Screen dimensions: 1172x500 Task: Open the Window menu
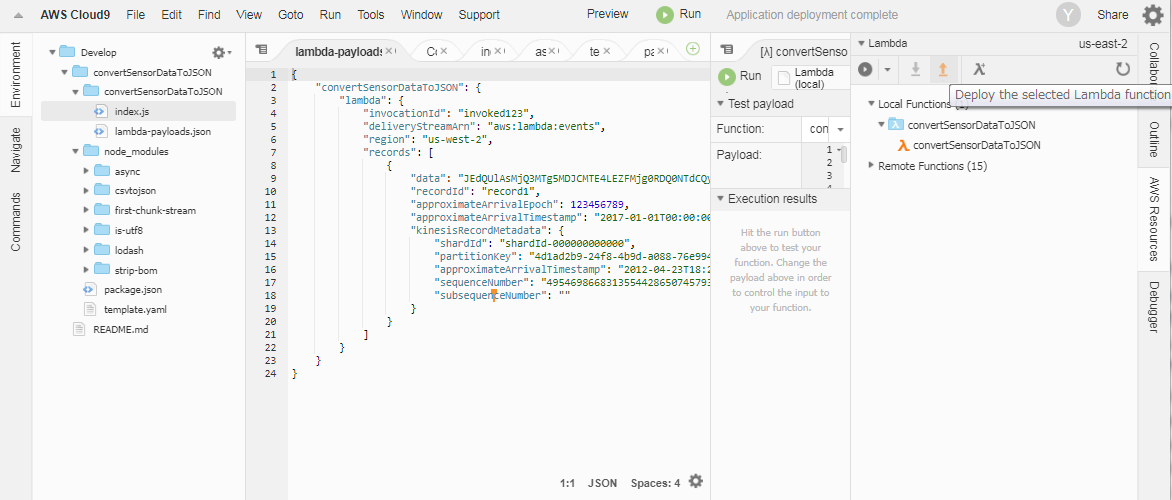(422, 15)
